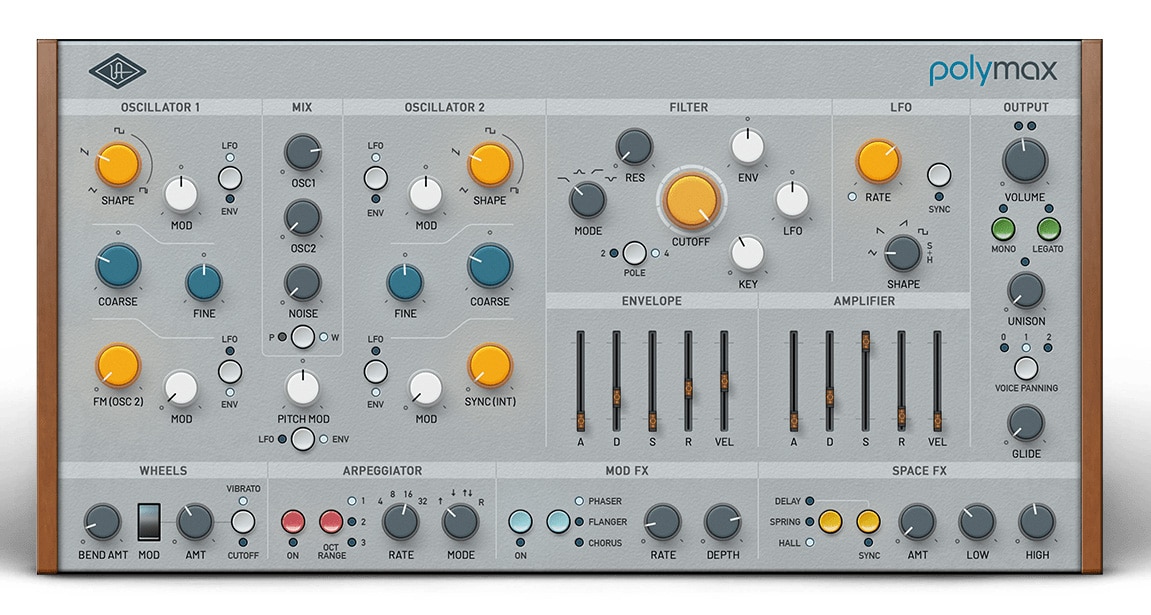Click the Mod FX RATE knob

pyautogui.click(x=662, y=522)
